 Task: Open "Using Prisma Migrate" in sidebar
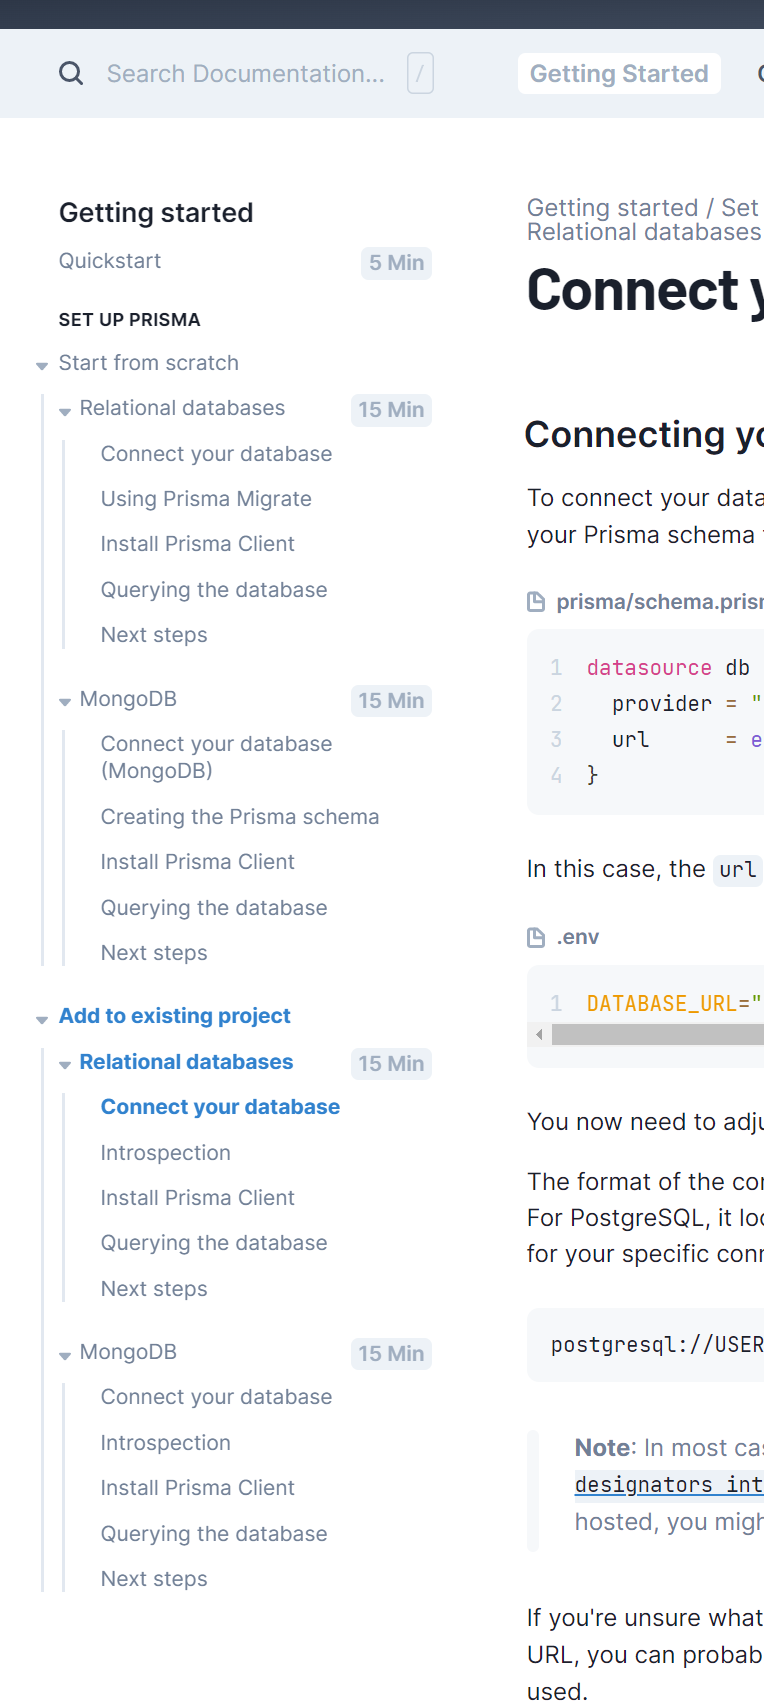click(206, 498)
